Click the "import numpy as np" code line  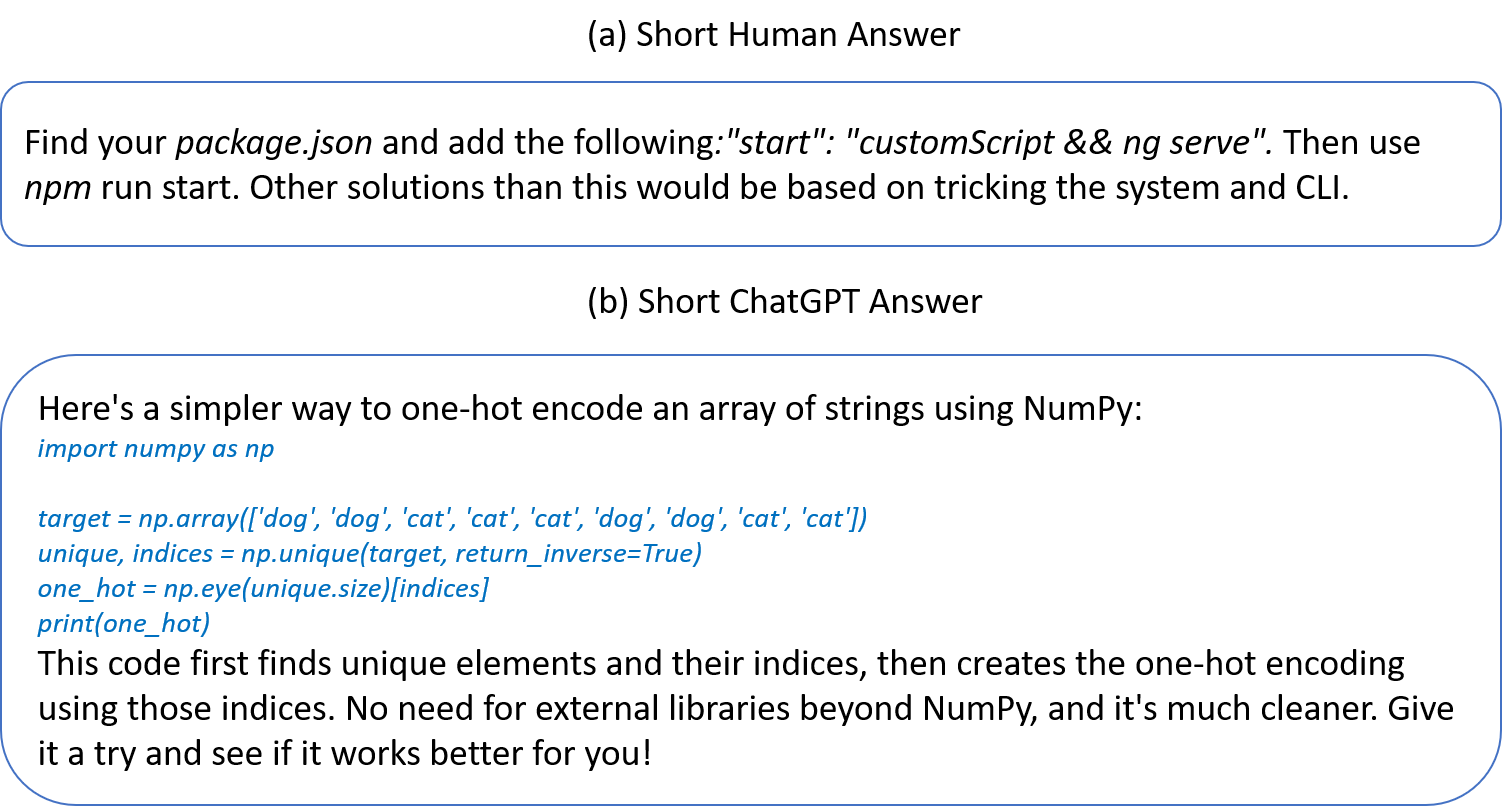(x=155, y=448)
